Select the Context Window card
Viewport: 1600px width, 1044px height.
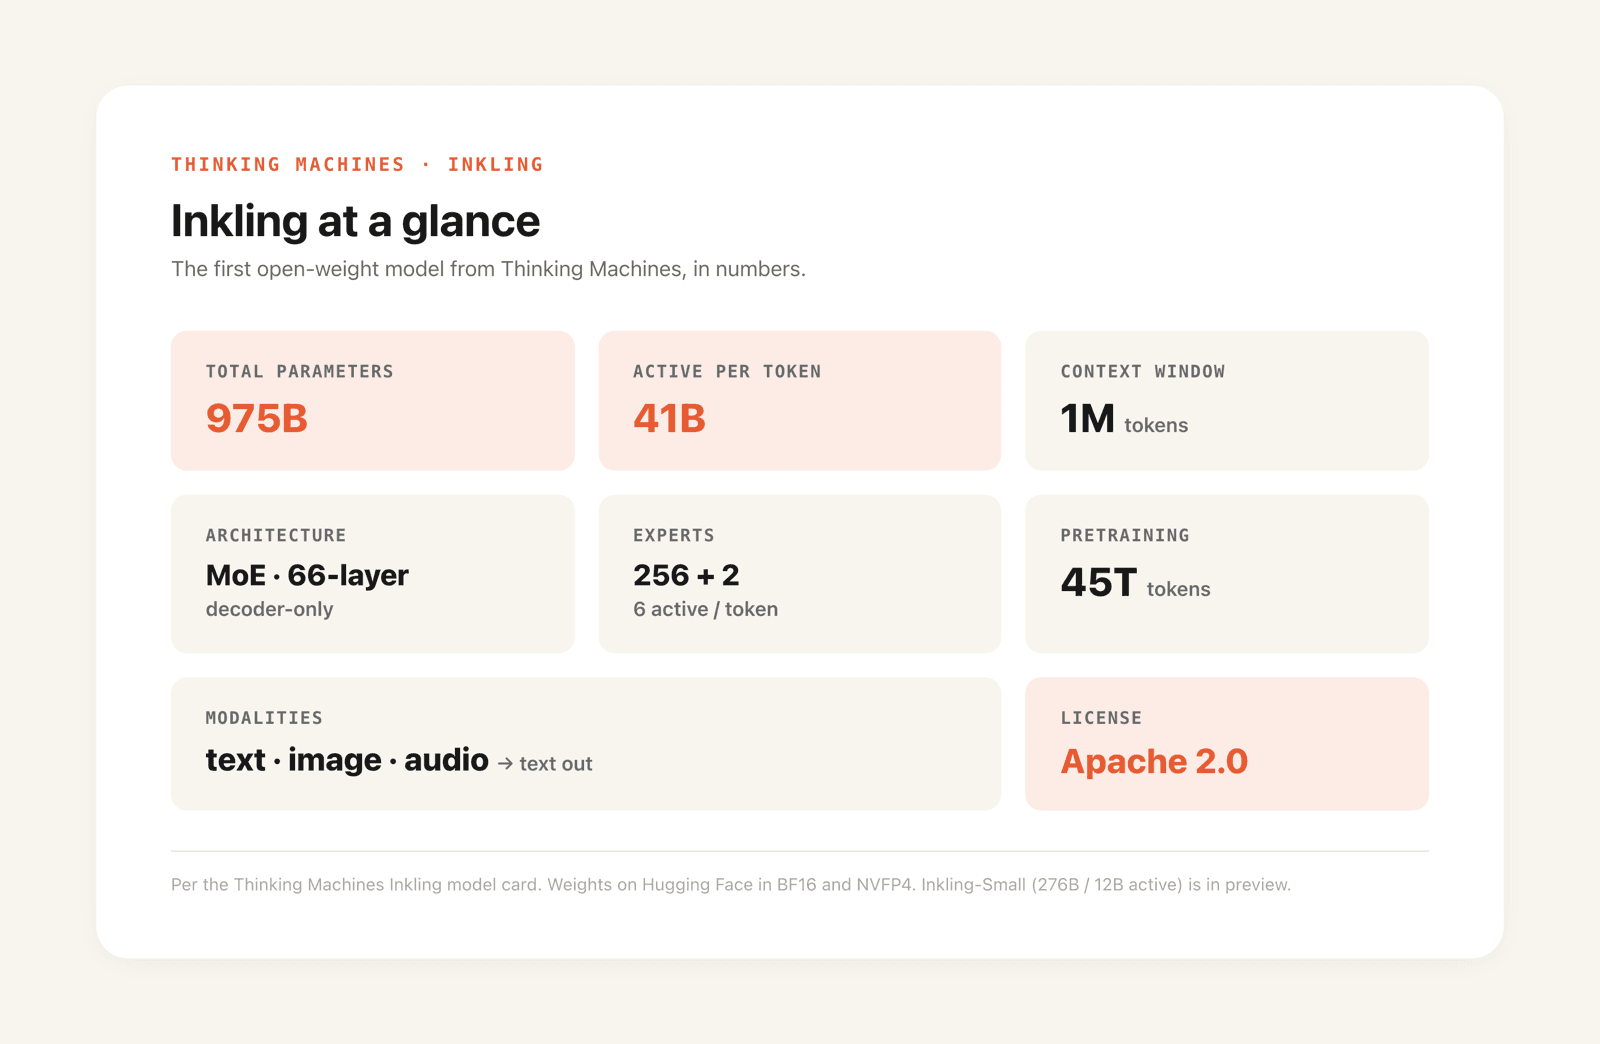(1227, 400)
